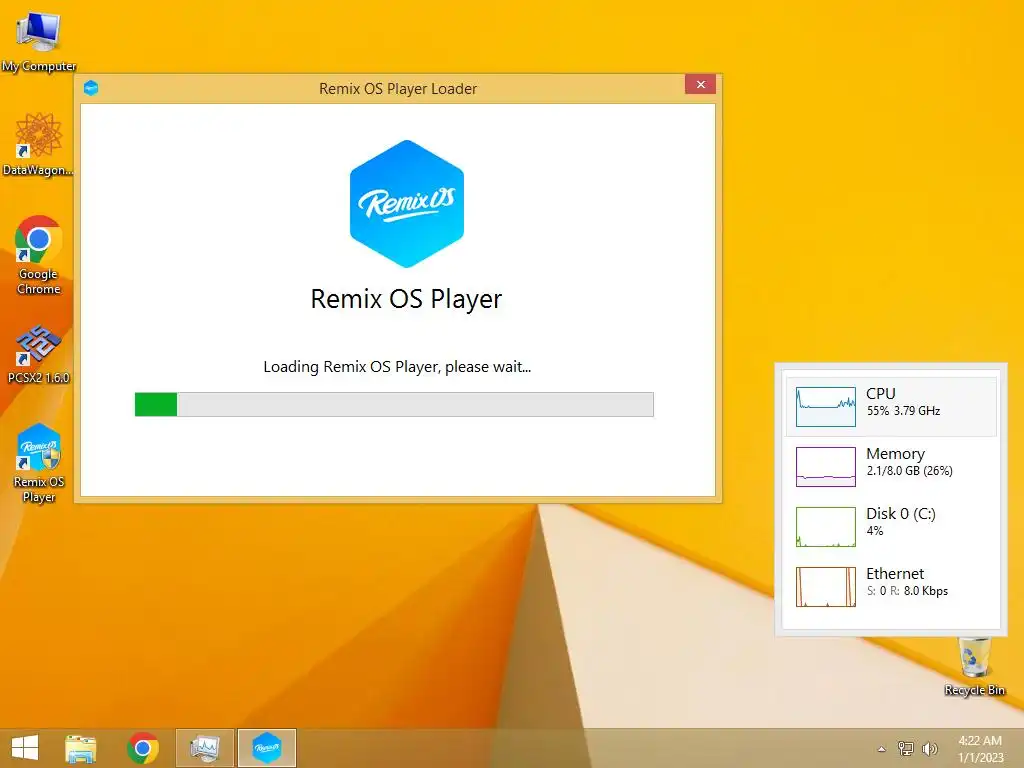
Task: Click 'Loading Remix OS Player, please wait...' text
Action: pos(397,367)
